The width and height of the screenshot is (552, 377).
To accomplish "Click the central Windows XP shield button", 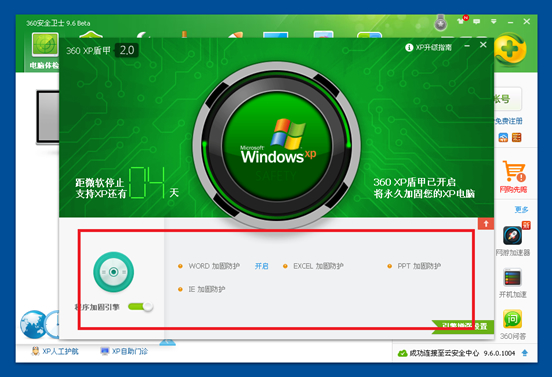I will click(x=277, y=145).
